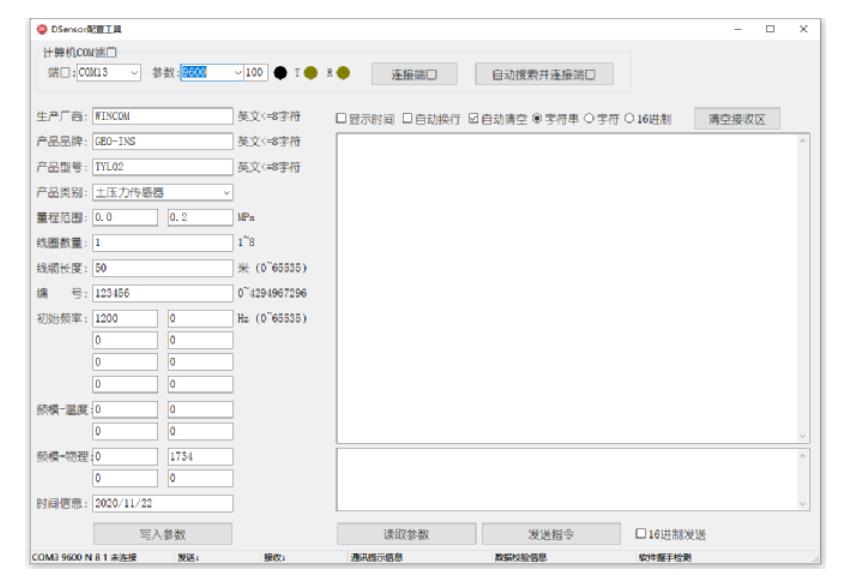Enable the 16进制发送 checkbox
This screenshot has height=588, width=850.
(x=640, y=534)
